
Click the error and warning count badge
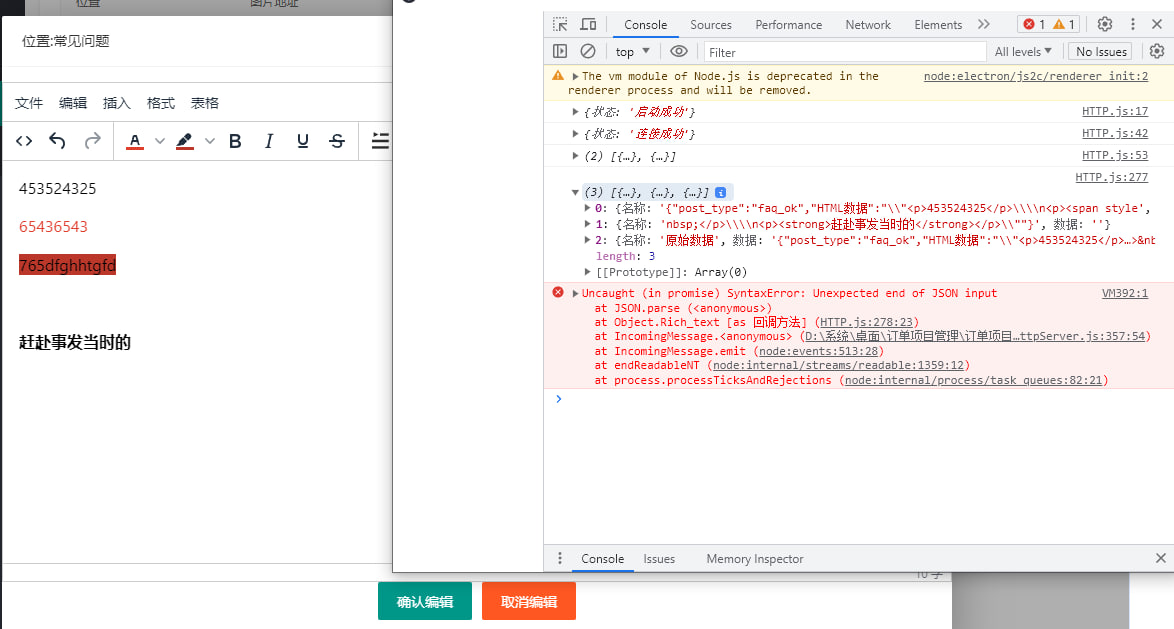(1048, 25)
